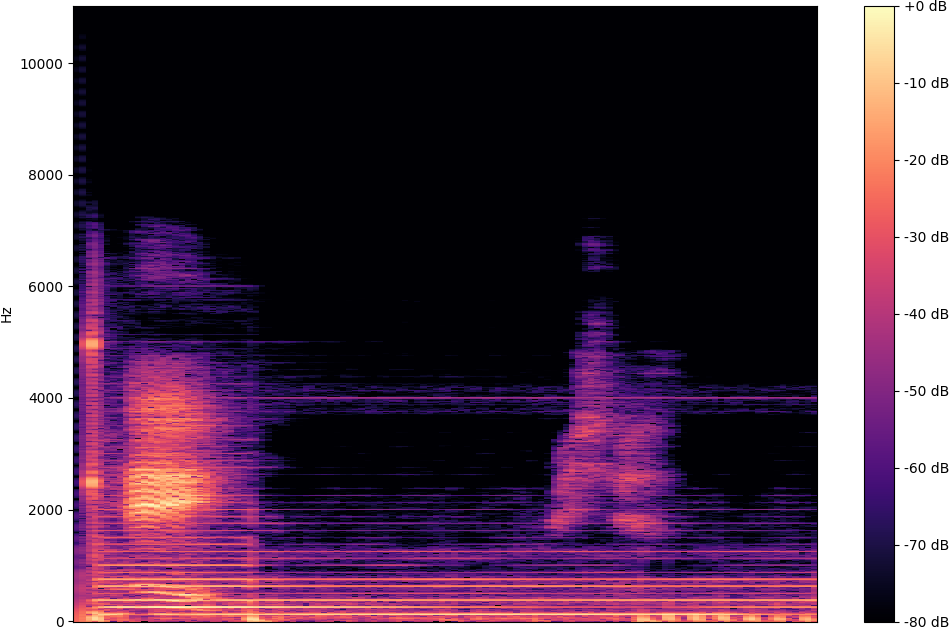The width and height of the screenshot is (949, 630).
Task: Click the 2000 frequency tick label
Action: (45, 510)
